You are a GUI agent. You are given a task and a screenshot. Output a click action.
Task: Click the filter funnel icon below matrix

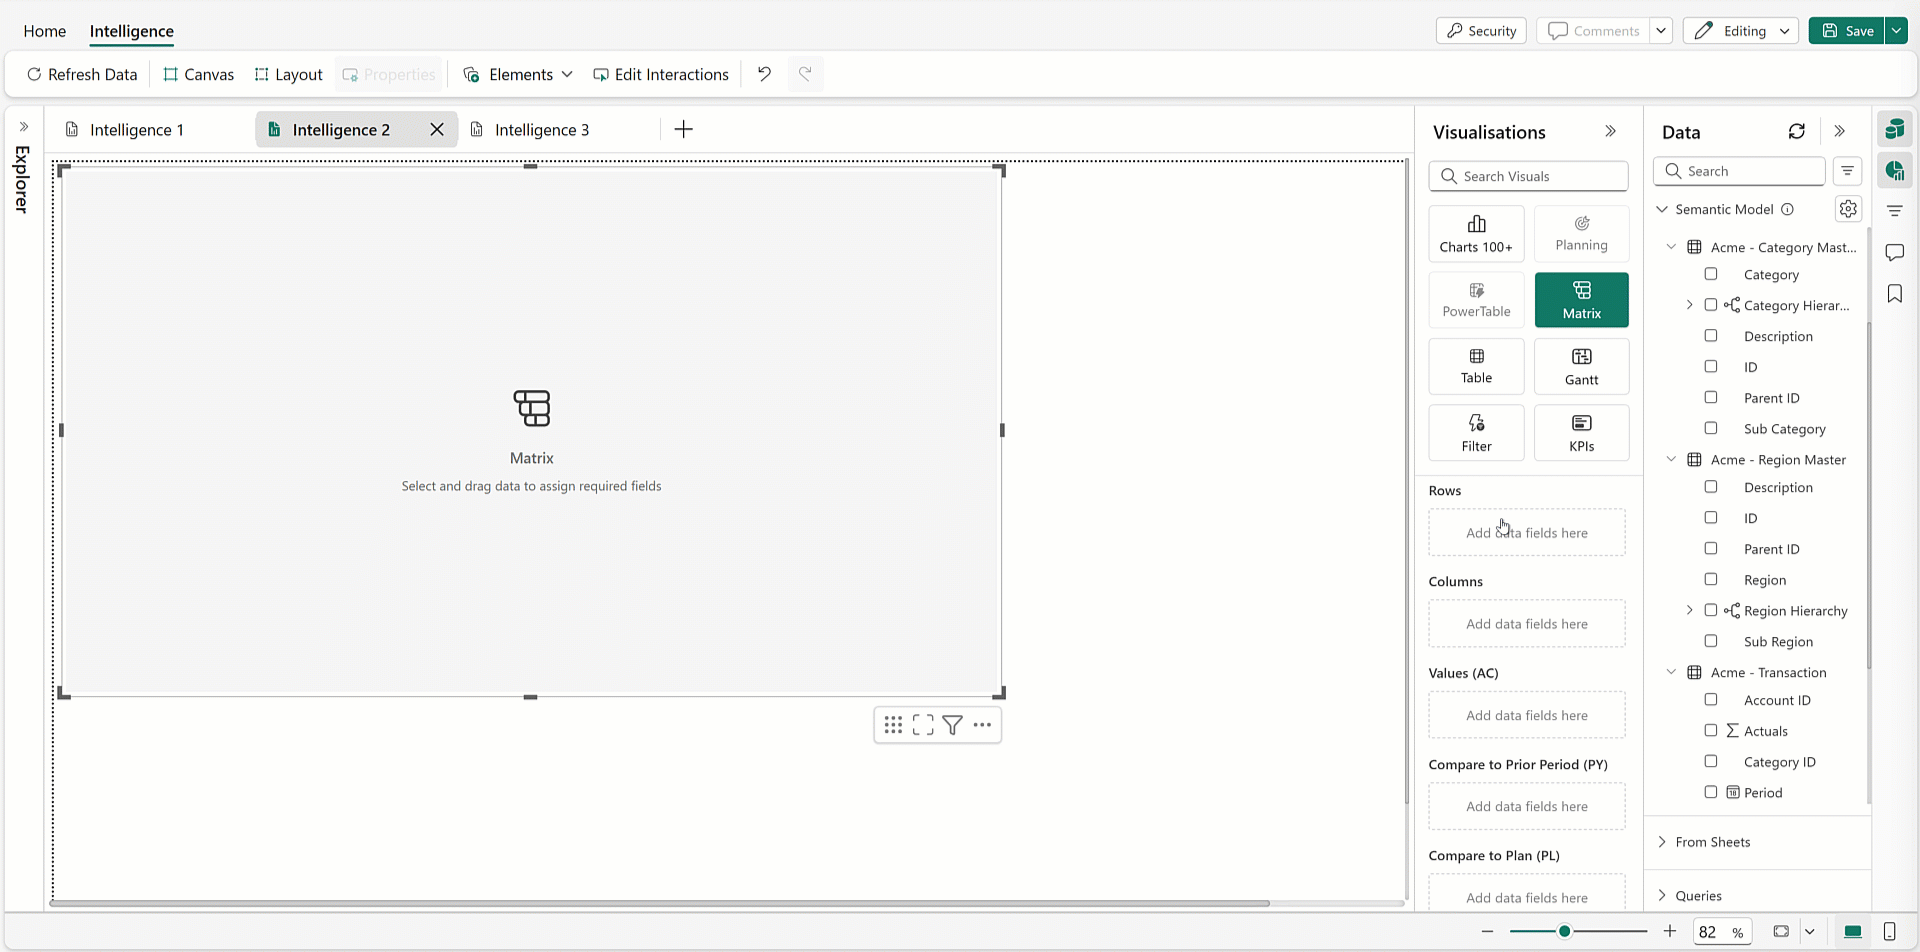(x=952, y=725)
